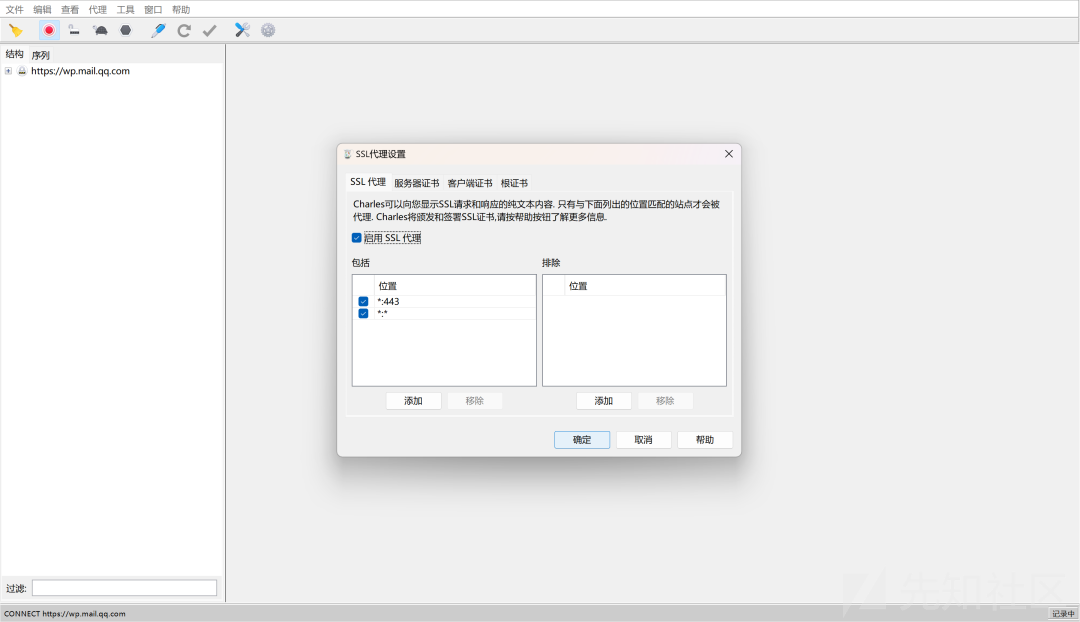Uncheck the *:* location checkbox
1080x622 pixels.
click(x=363, y=313)
